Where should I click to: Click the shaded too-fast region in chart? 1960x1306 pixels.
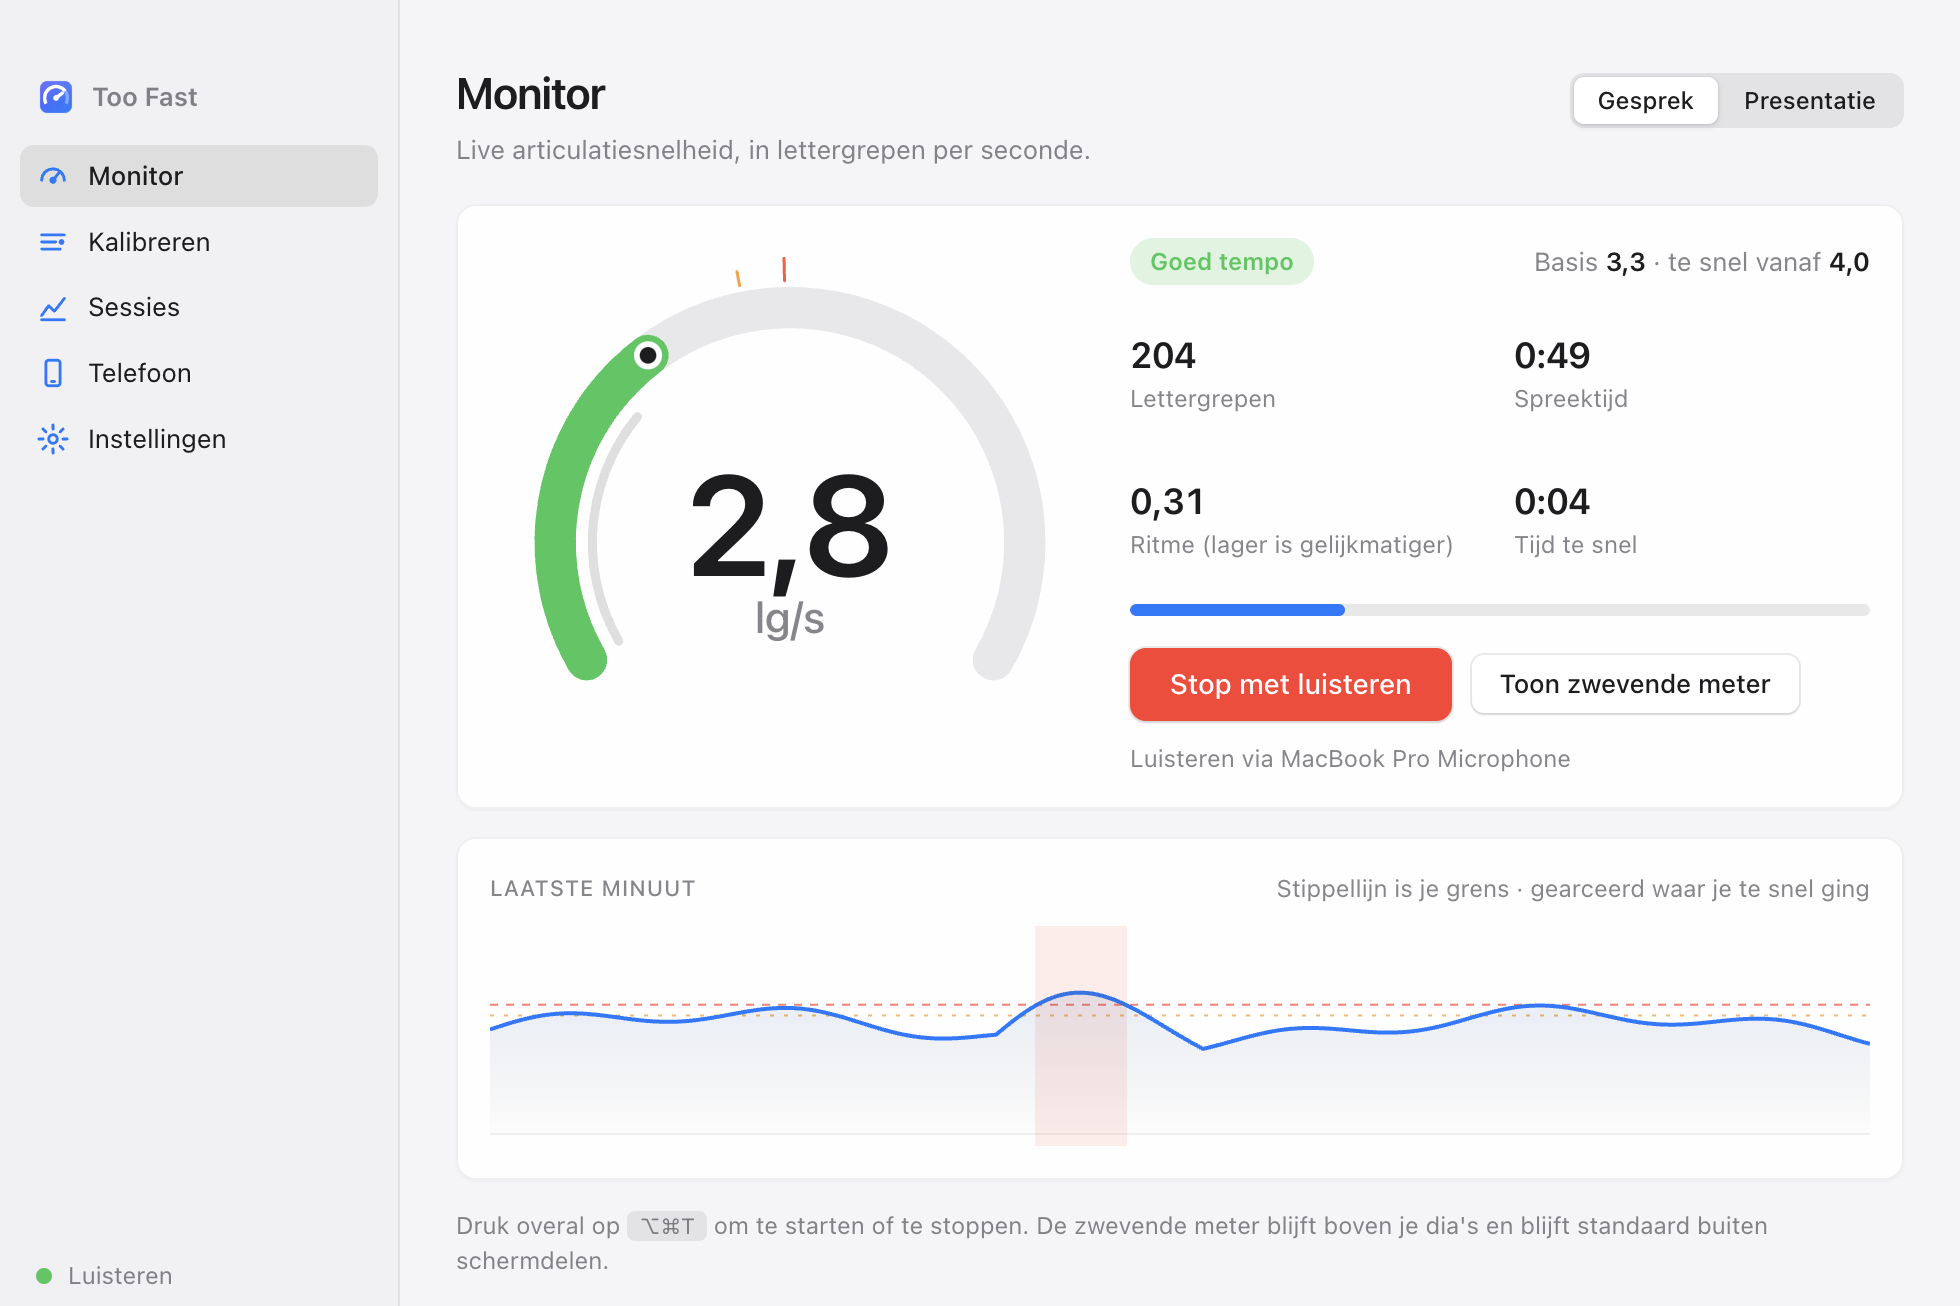coord(1080,1035)
